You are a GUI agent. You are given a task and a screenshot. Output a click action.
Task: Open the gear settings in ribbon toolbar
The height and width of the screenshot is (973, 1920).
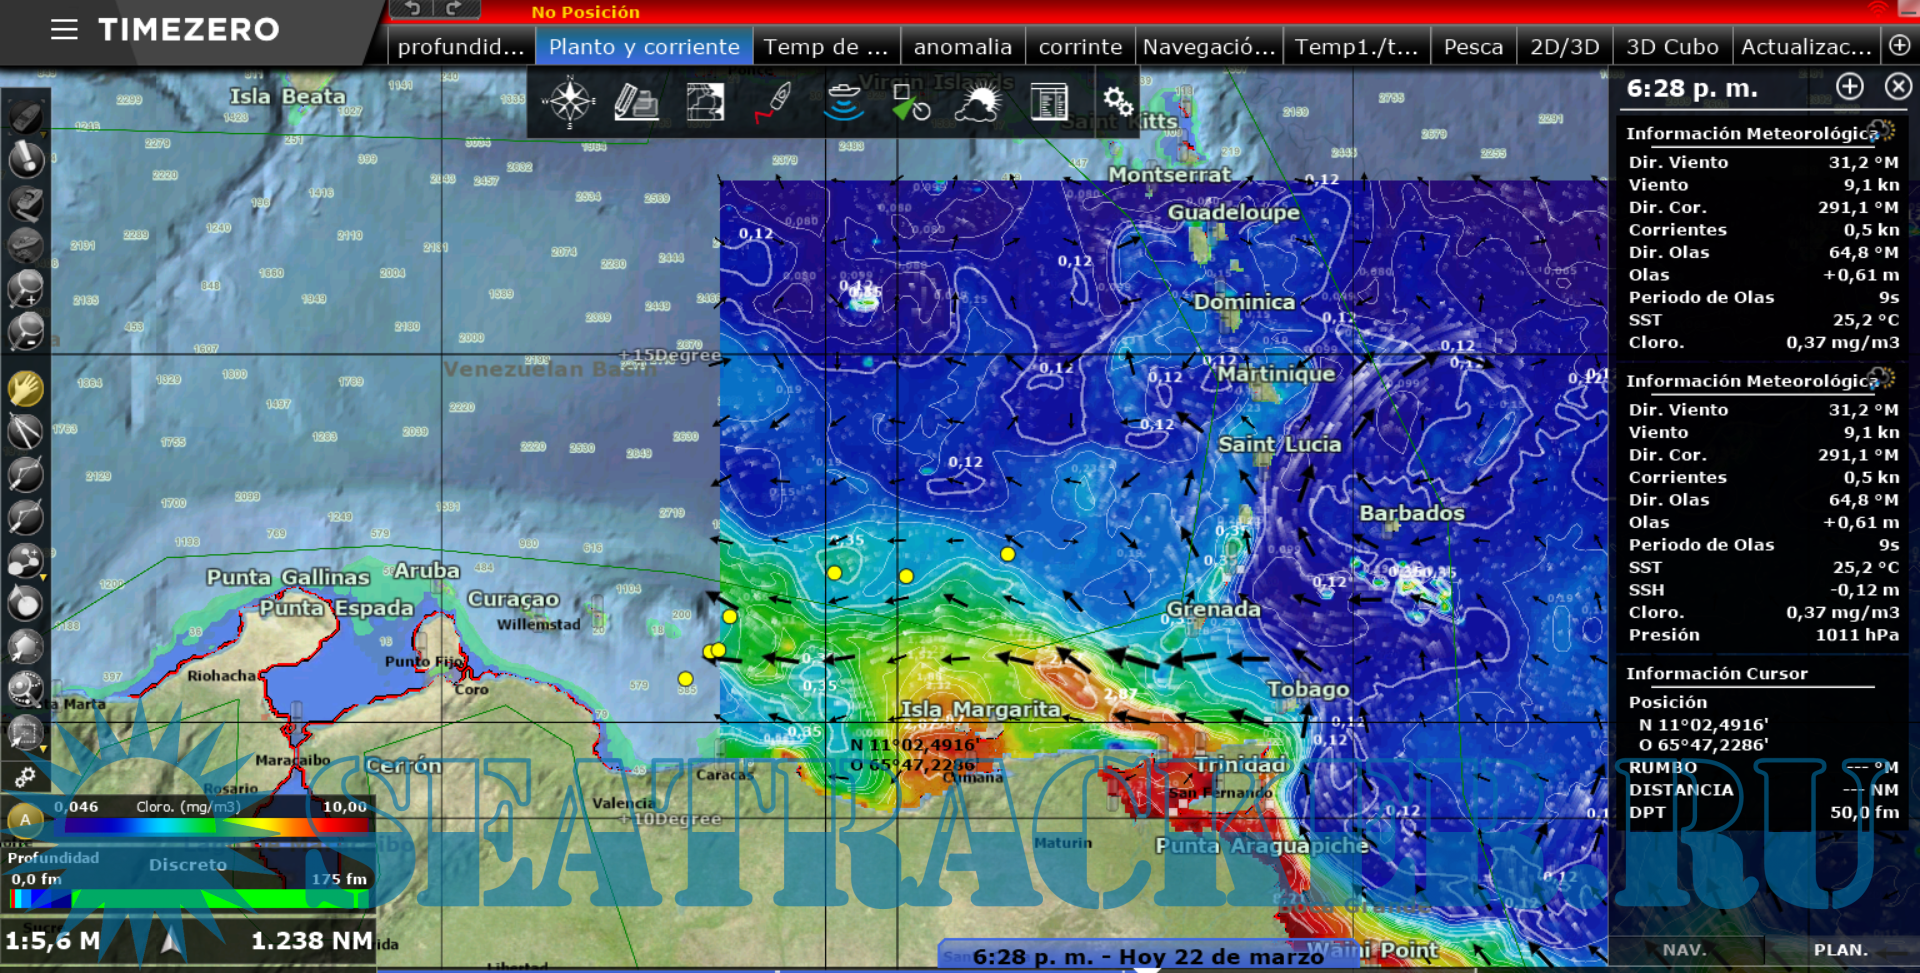pyautogui.click(x=1117, y=102)
